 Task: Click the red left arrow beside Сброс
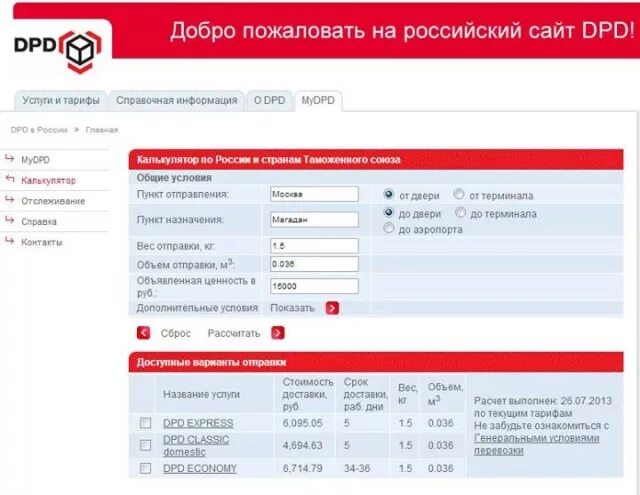click(x=143, y=333)
